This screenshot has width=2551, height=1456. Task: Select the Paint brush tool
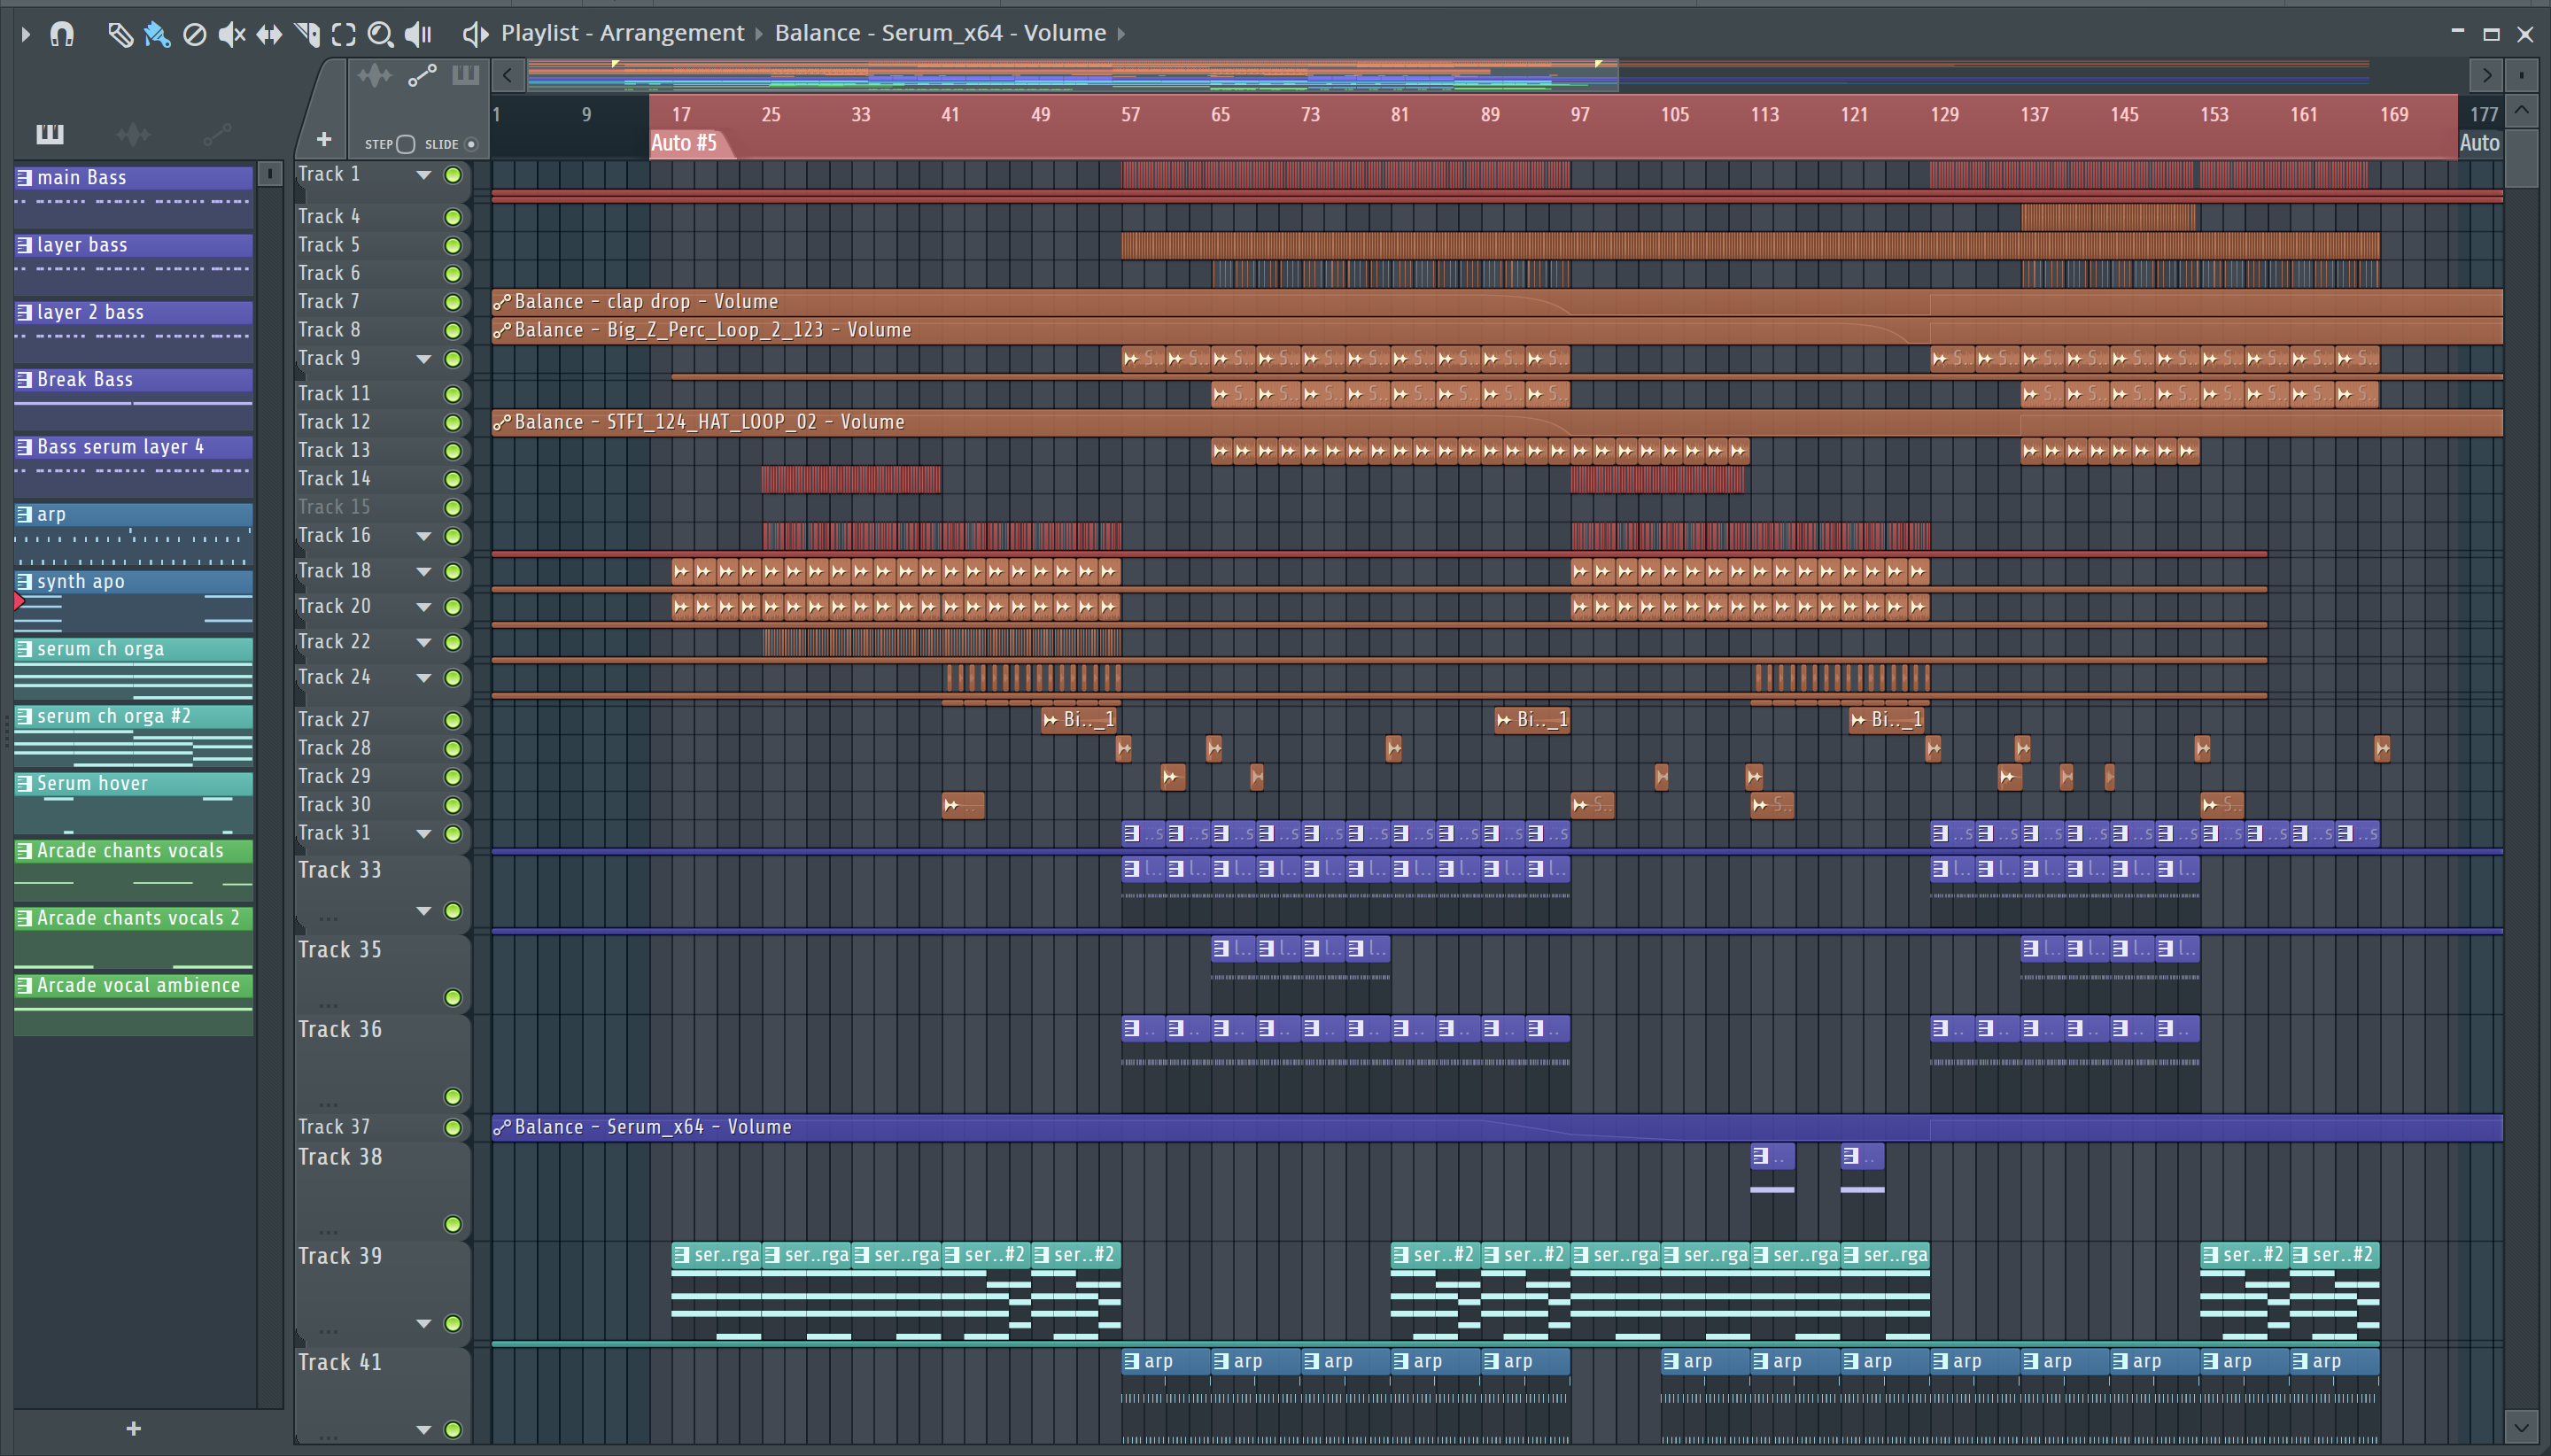tap(157, 35)
